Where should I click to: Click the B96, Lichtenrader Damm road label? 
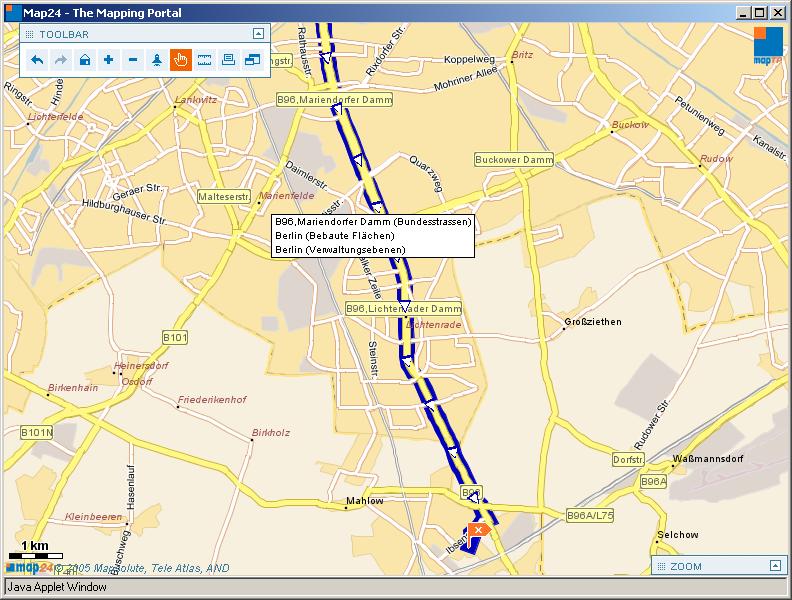coord(403,309)
